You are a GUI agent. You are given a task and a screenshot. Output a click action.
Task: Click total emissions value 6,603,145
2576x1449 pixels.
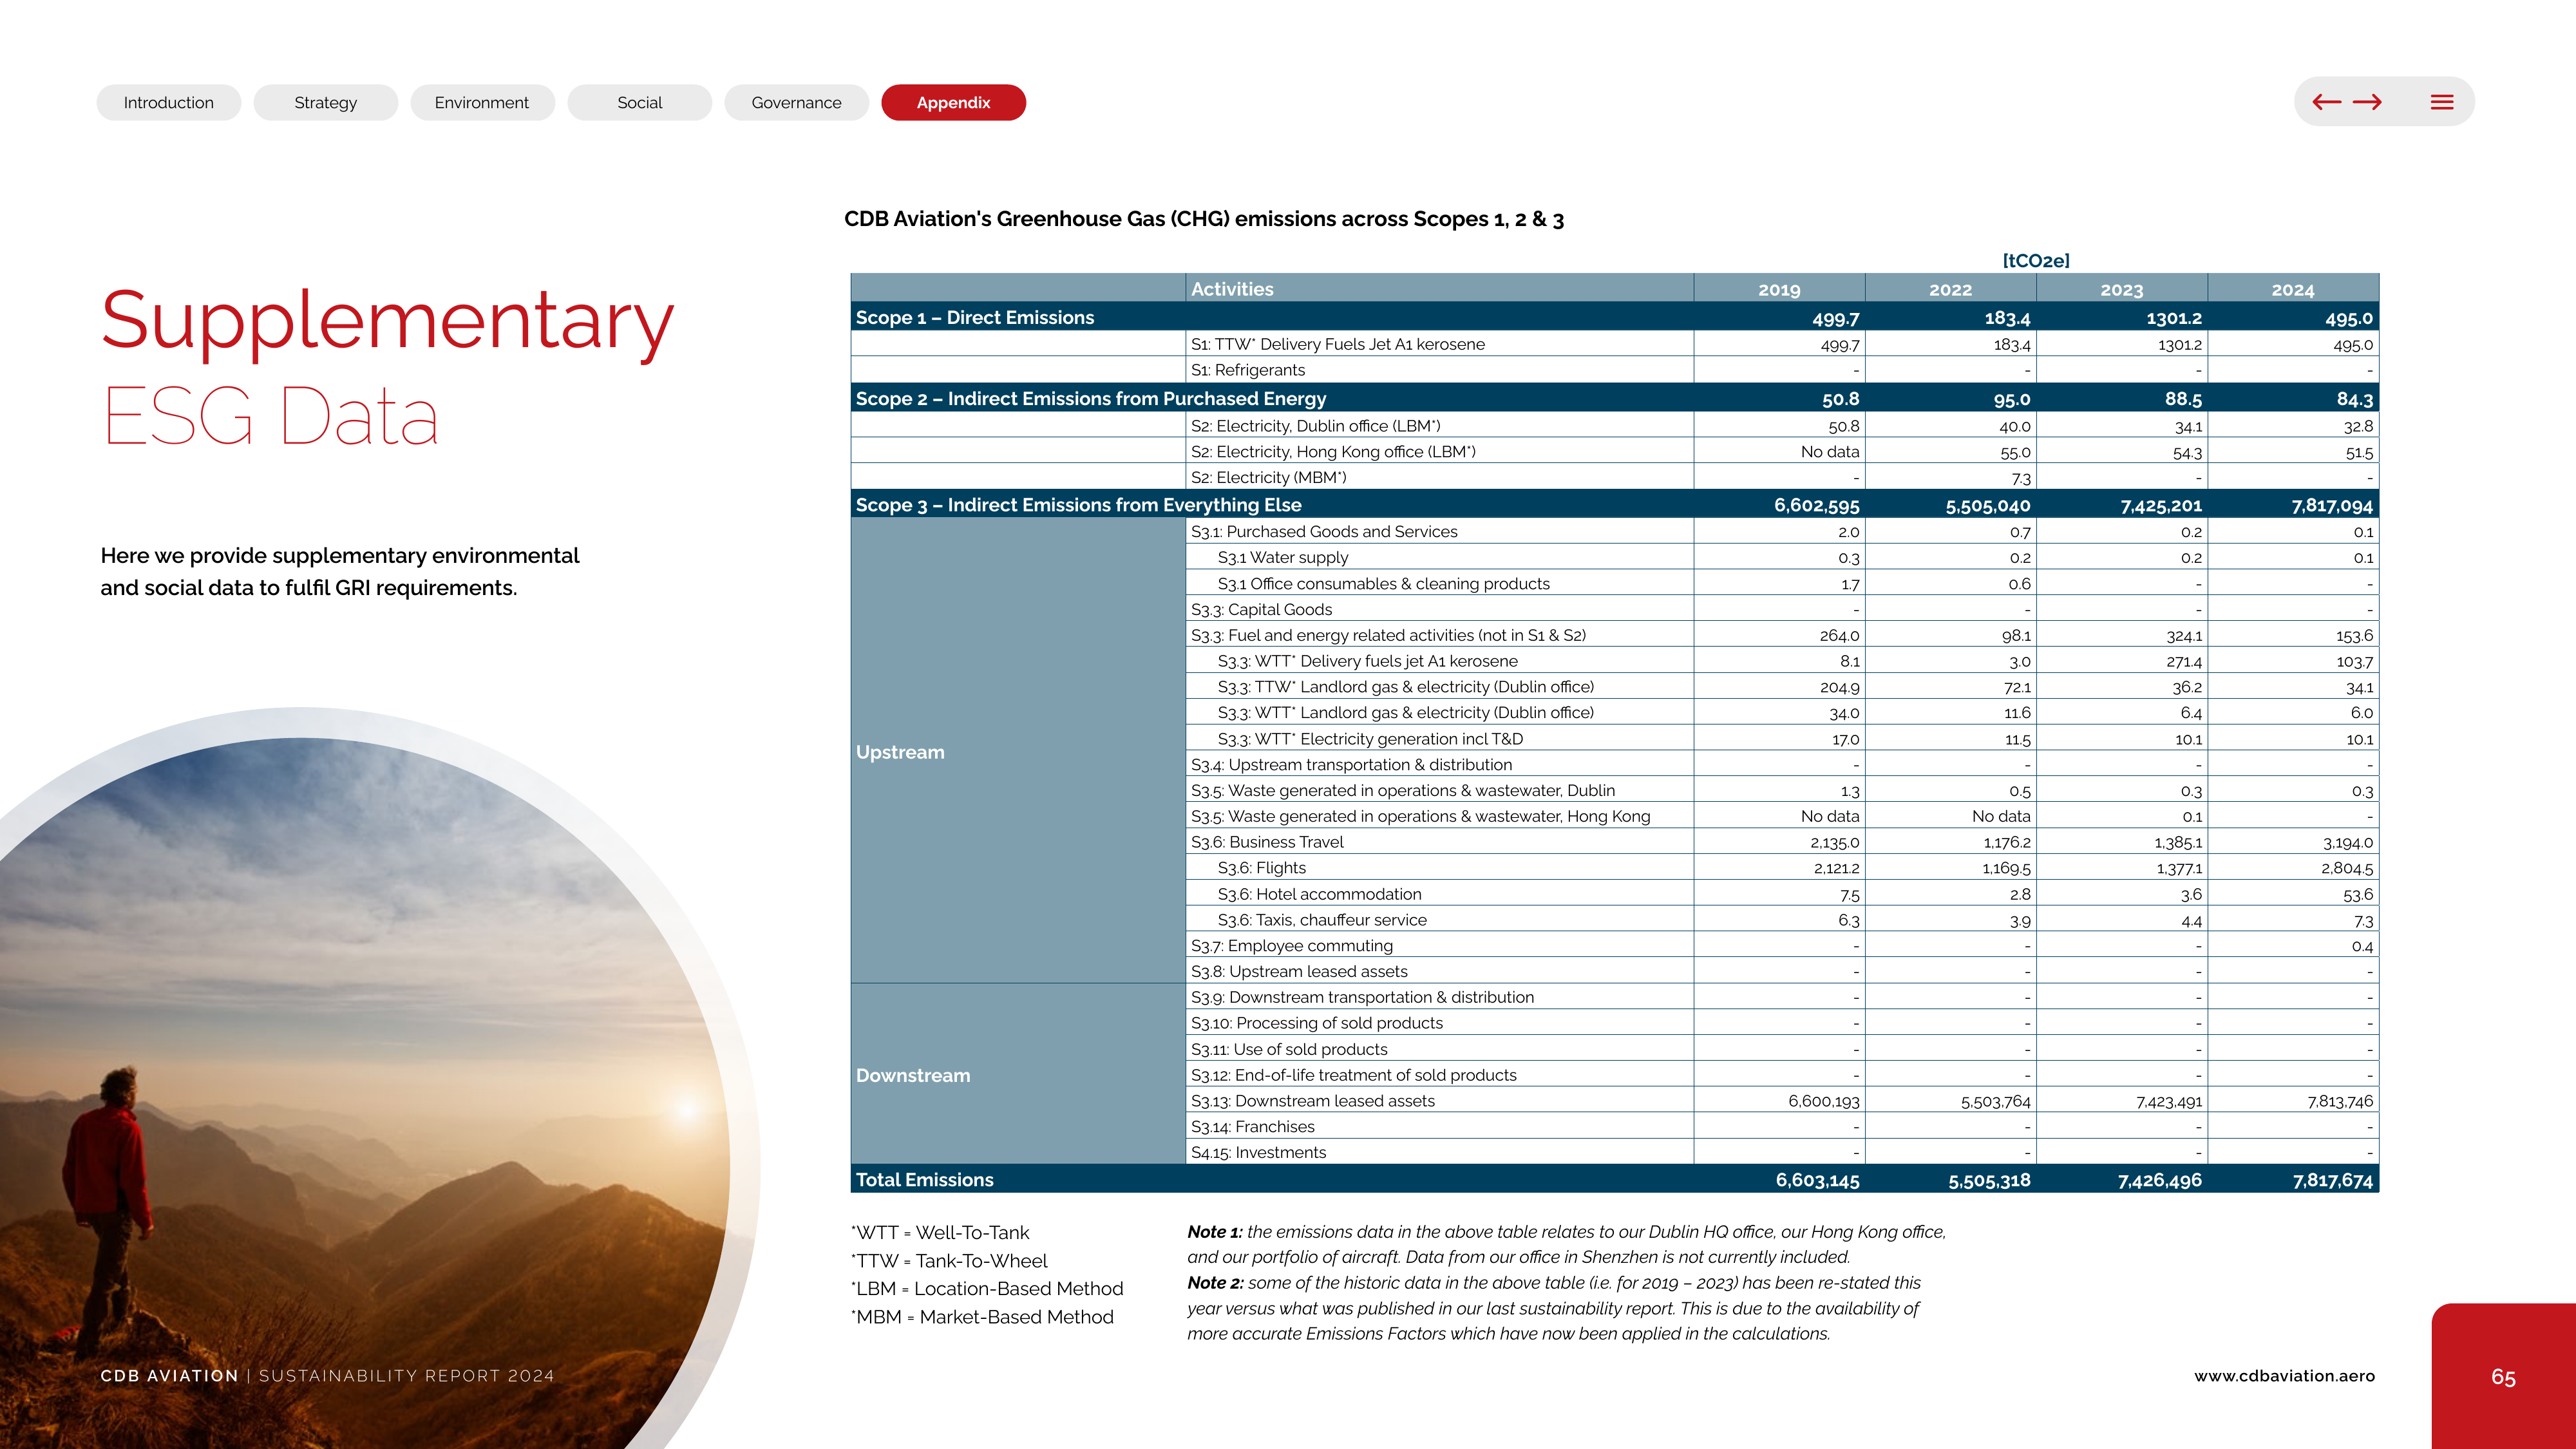click(1817, 1181)
